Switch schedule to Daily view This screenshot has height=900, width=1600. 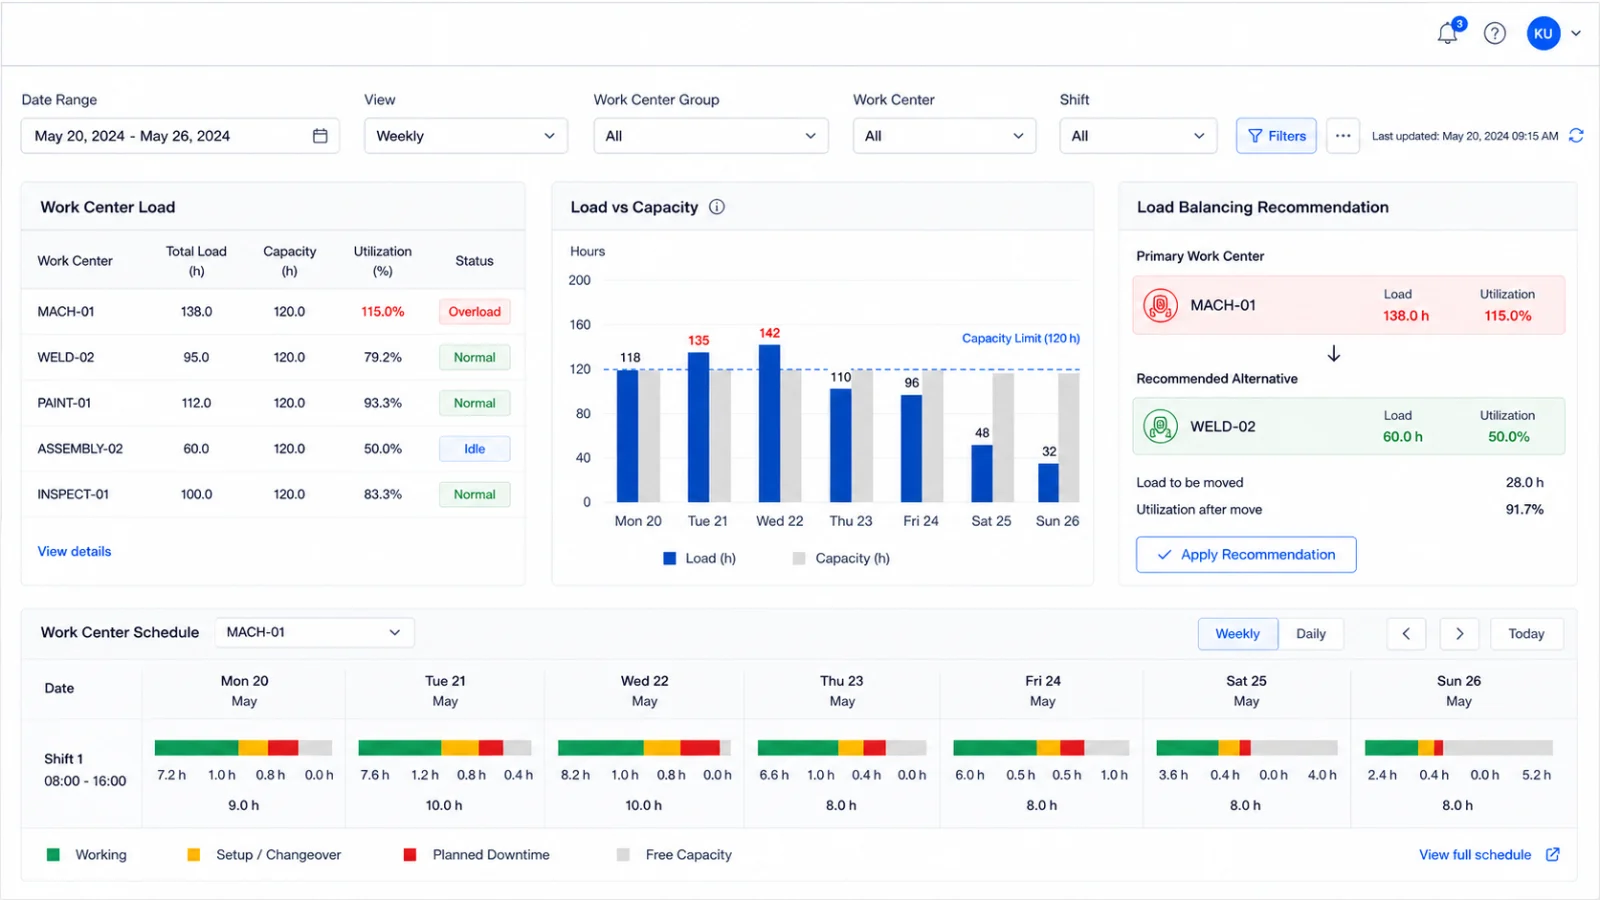click(1311, 634)
